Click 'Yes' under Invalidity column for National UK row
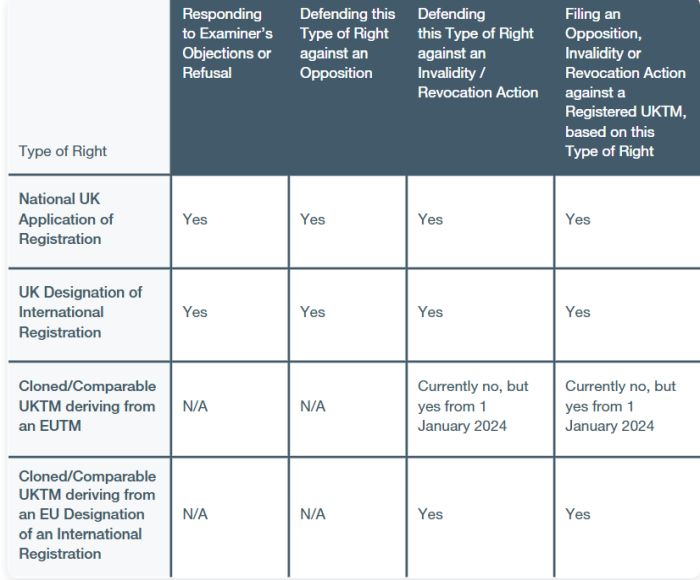 pyautogui.click(x=430, y=219)
